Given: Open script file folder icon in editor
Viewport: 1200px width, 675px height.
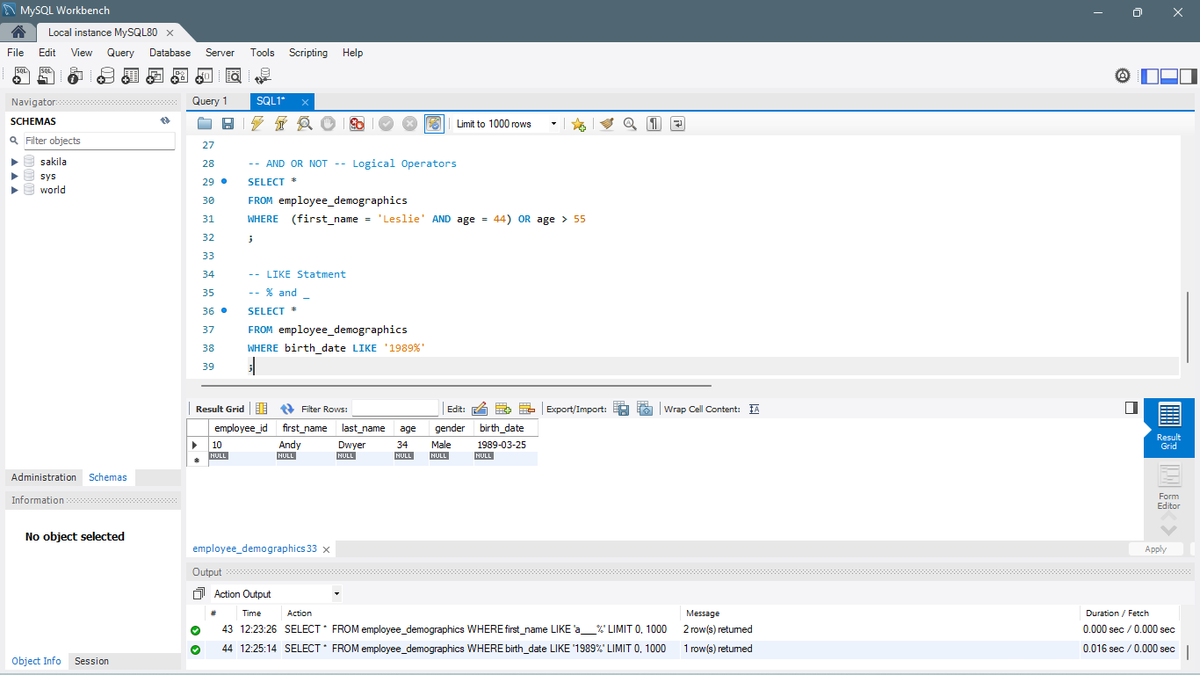Looking at the screenshot, I should tap(205, 124).
